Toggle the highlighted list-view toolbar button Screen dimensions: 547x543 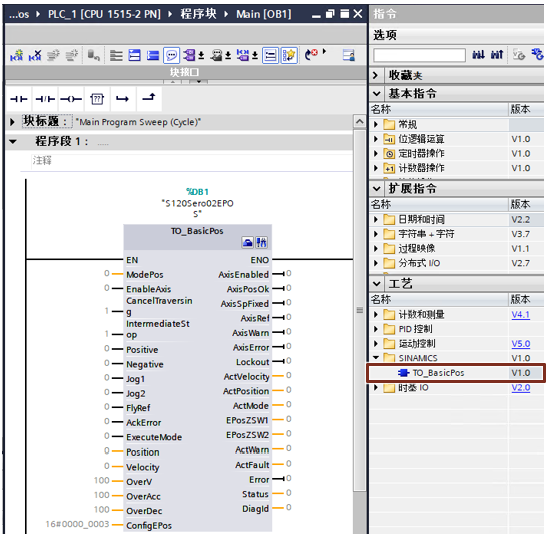click(x=270, y=55)
